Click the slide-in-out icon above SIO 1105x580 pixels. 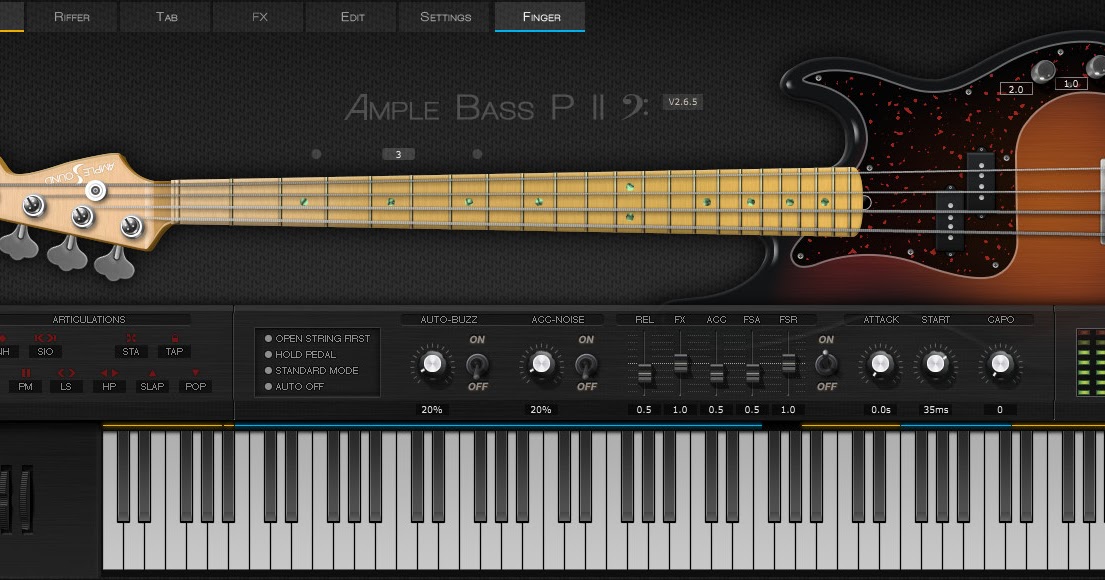45,338
